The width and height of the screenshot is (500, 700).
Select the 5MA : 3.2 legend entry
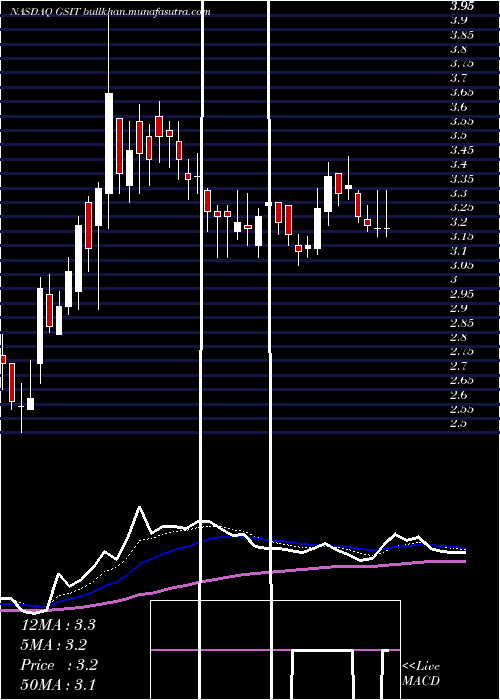[x=54, y=645]
